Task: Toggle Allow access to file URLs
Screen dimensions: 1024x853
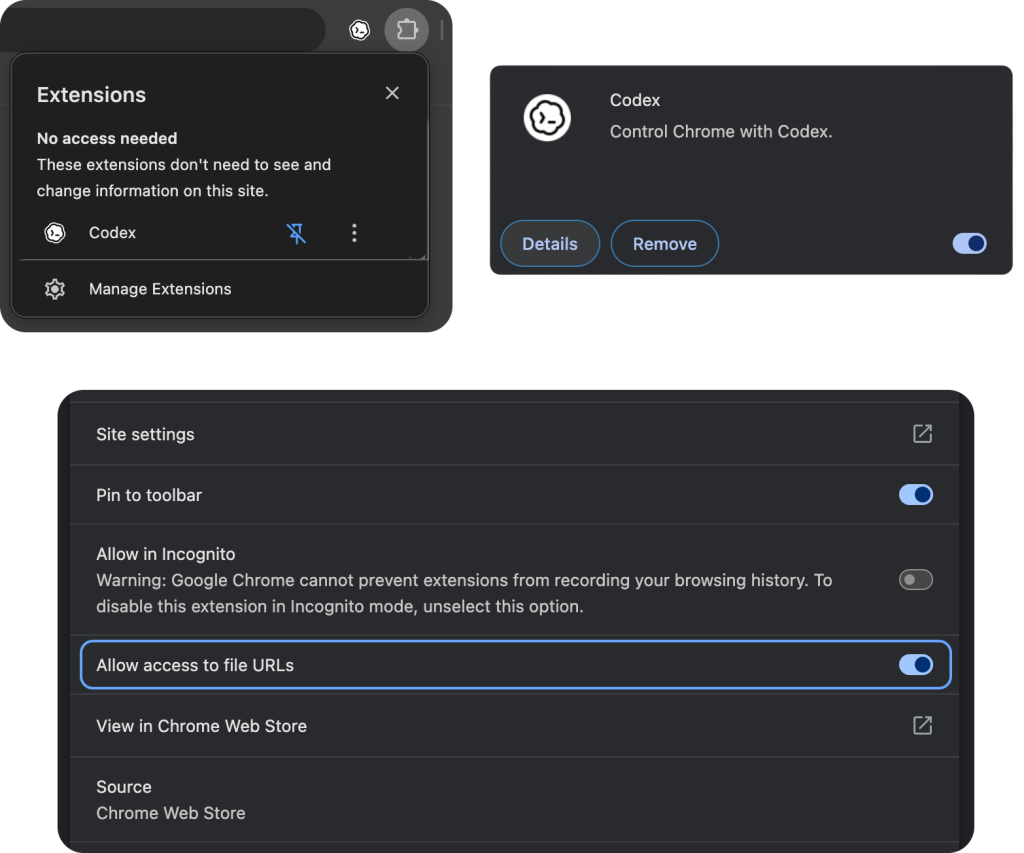Action: click(x=916, y=665)
